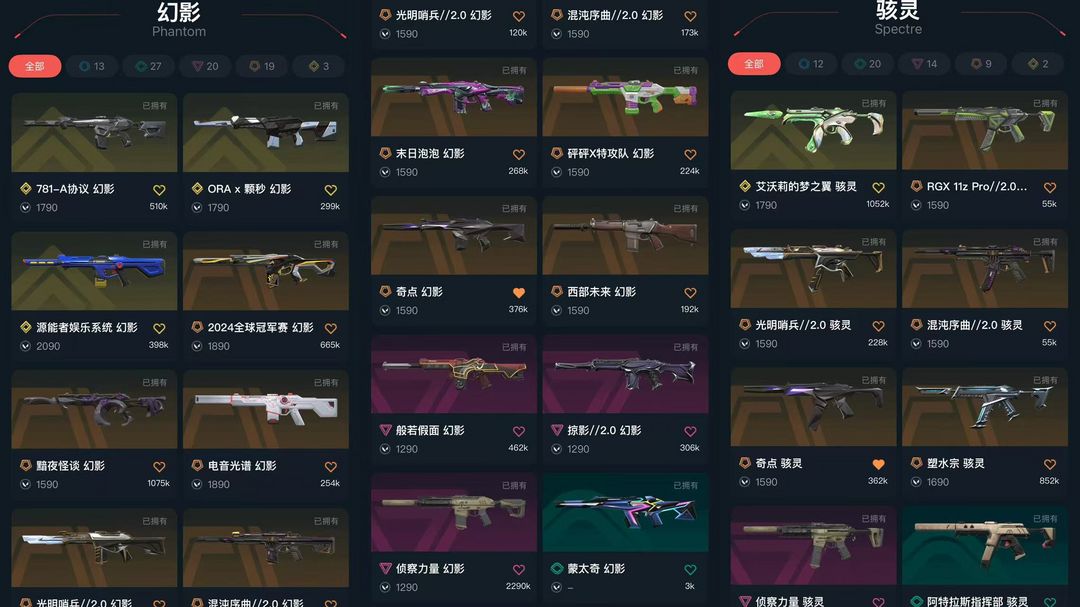Click the tier icon beside 源能者娱乐系统 幻影

click(25, 327)
